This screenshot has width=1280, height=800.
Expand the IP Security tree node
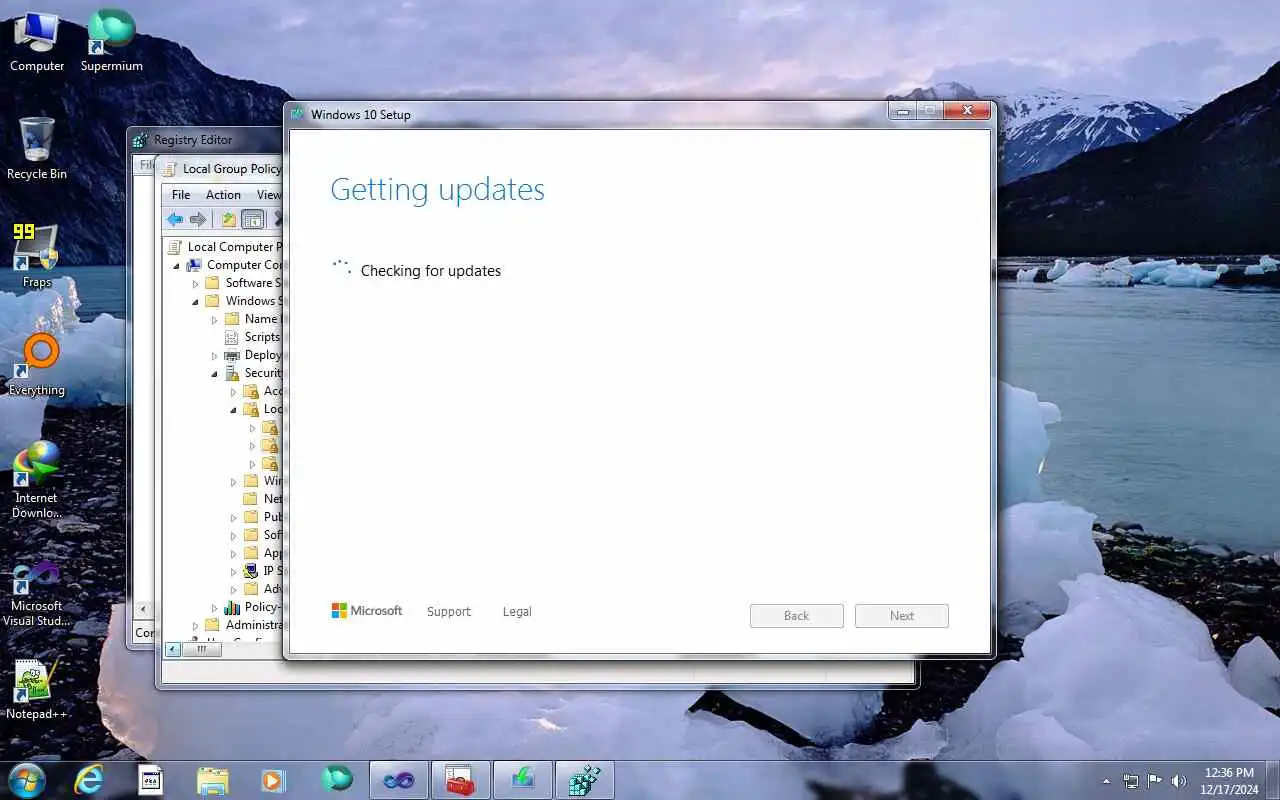(x=233, y=571)
